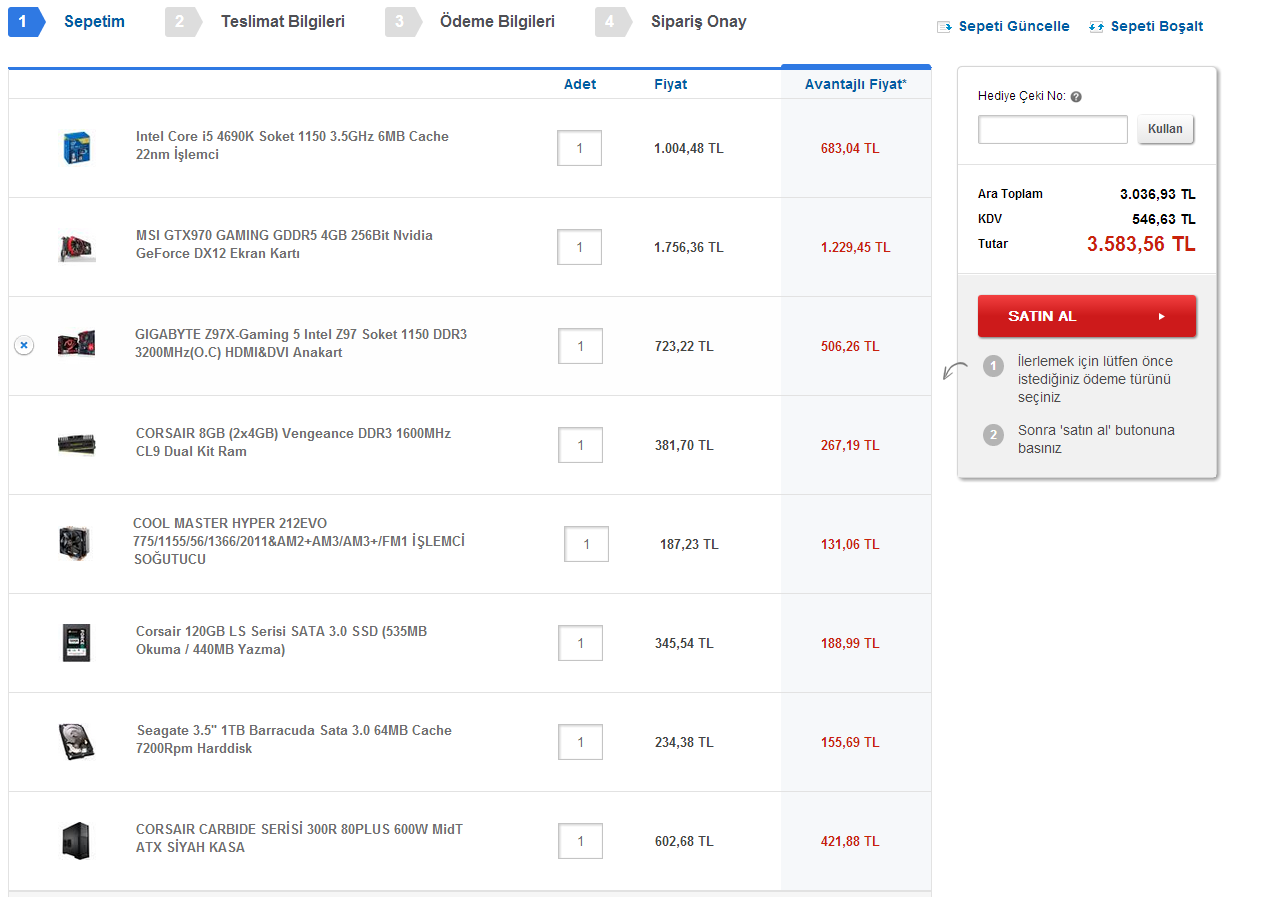Switch to the Teslimat Bilgileri step
This screenshot has width=1288, height=897.
pos(283,20)
